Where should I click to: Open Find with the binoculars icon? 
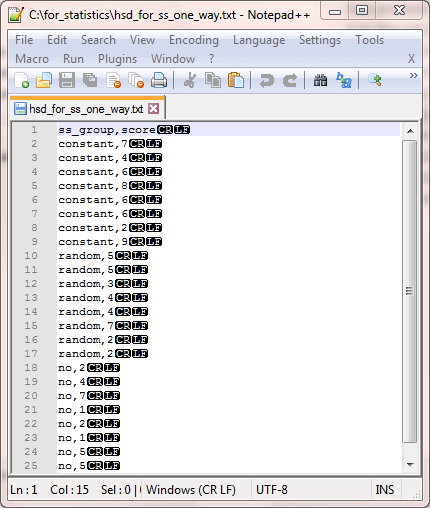(x=320, y=80)
